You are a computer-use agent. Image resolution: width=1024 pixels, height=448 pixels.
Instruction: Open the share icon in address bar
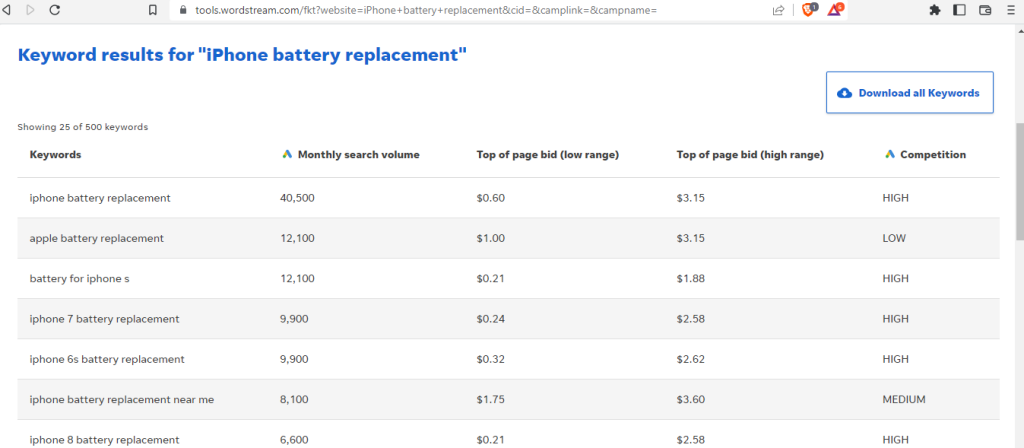coord(778,10)
